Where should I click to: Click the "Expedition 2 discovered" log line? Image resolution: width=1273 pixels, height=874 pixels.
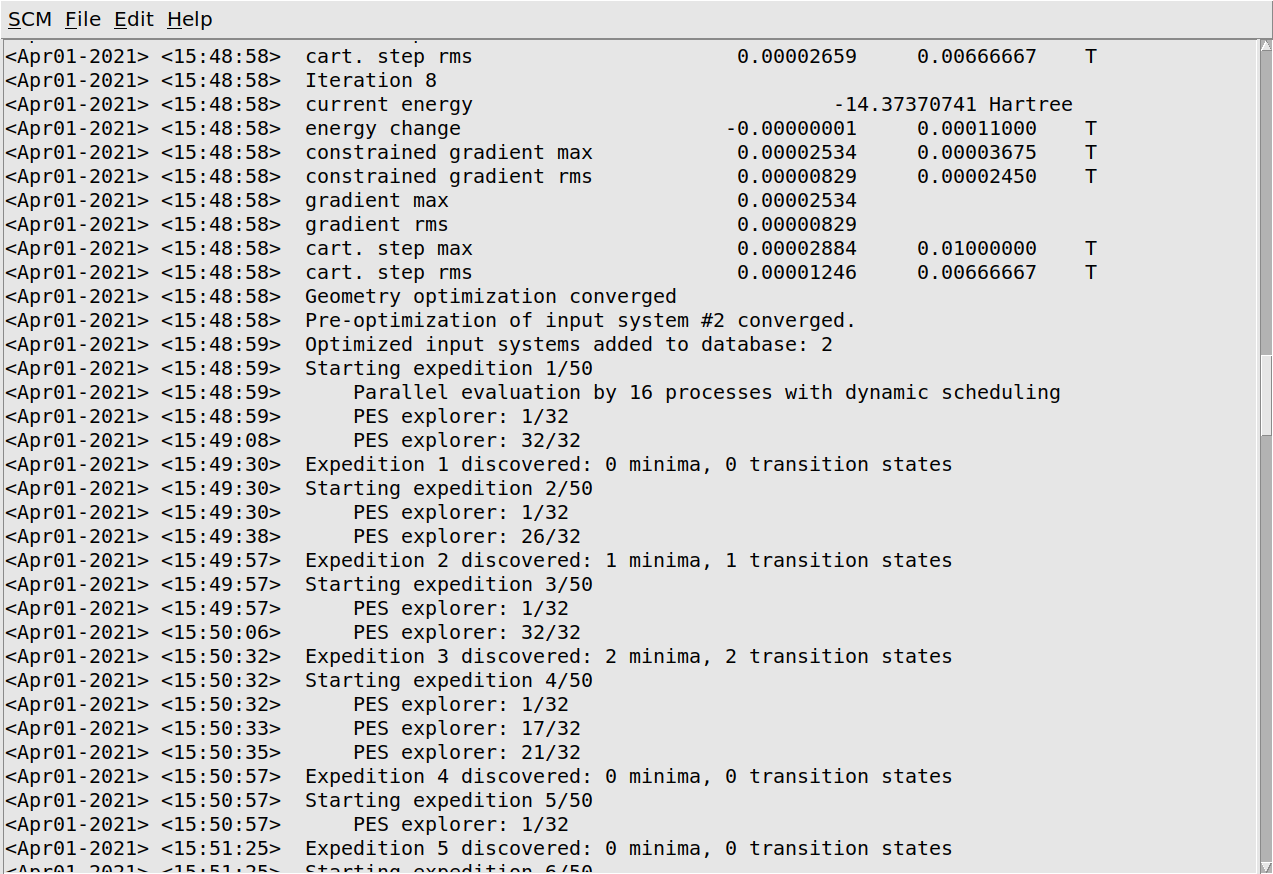point(628,561)
